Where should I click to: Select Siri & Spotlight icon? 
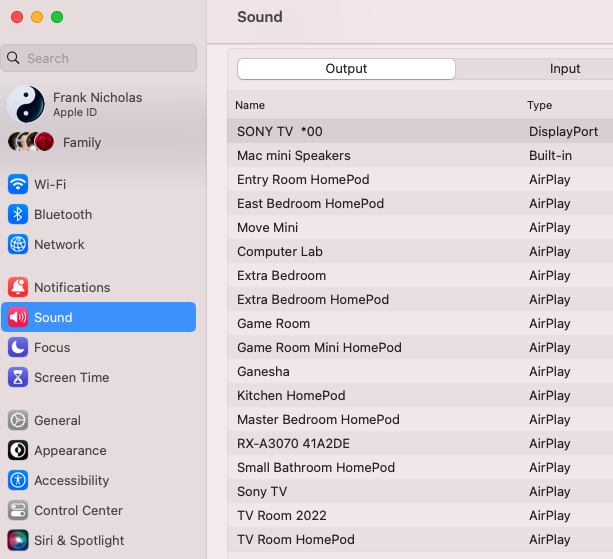click(18, 540)
